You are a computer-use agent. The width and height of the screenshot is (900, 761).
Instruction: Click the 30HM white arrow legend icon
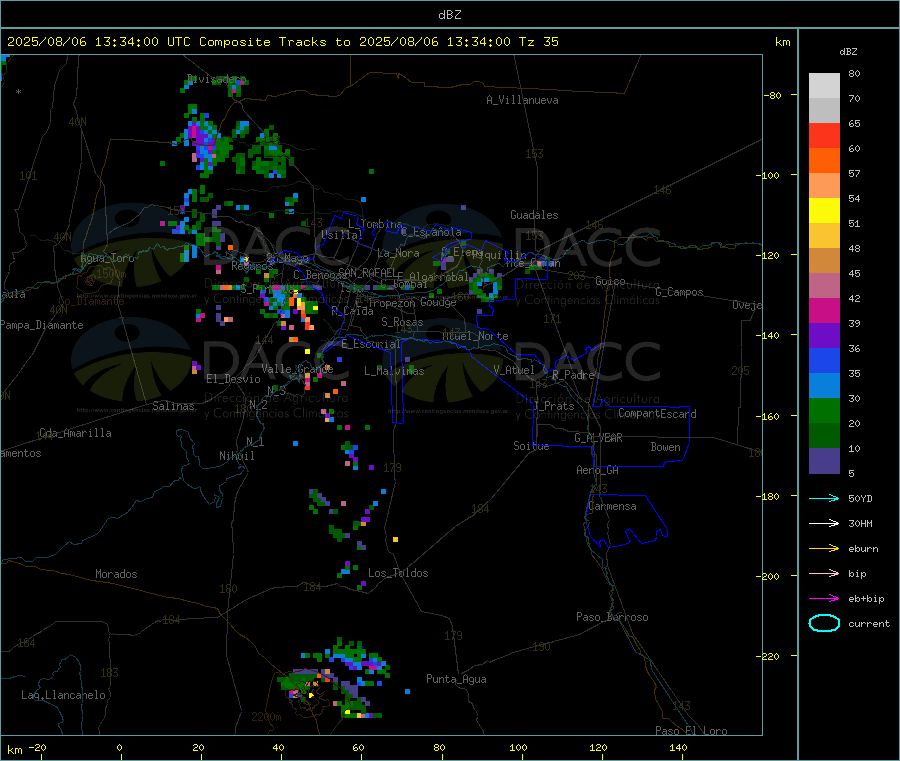[x=824, y=523]
